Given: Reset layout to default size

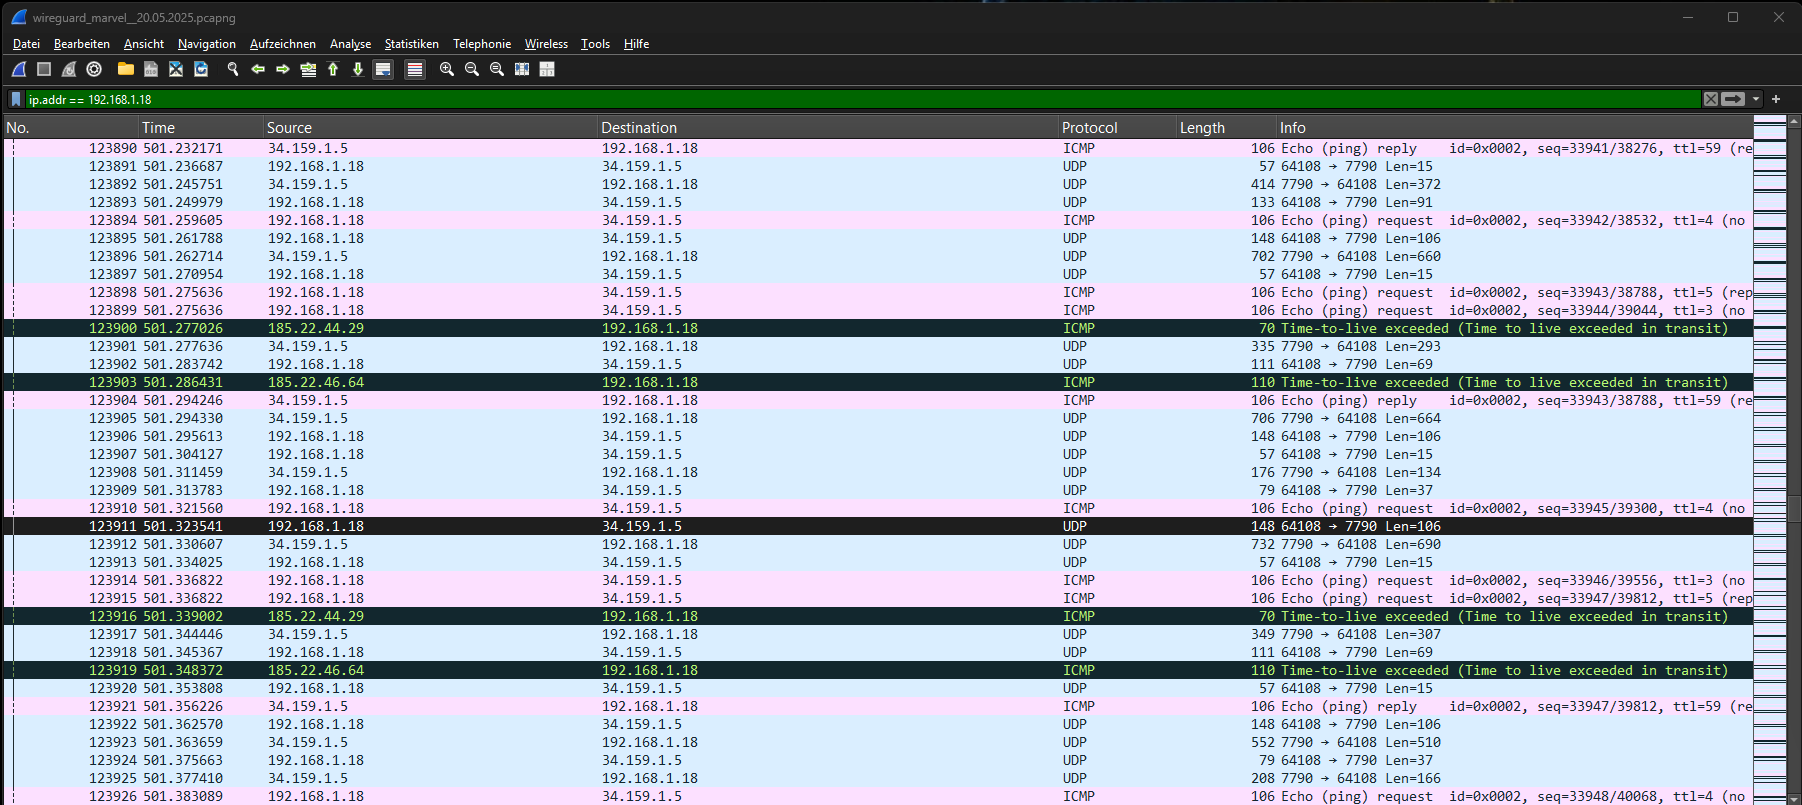Looking at the screenshot, I should 522,69.
